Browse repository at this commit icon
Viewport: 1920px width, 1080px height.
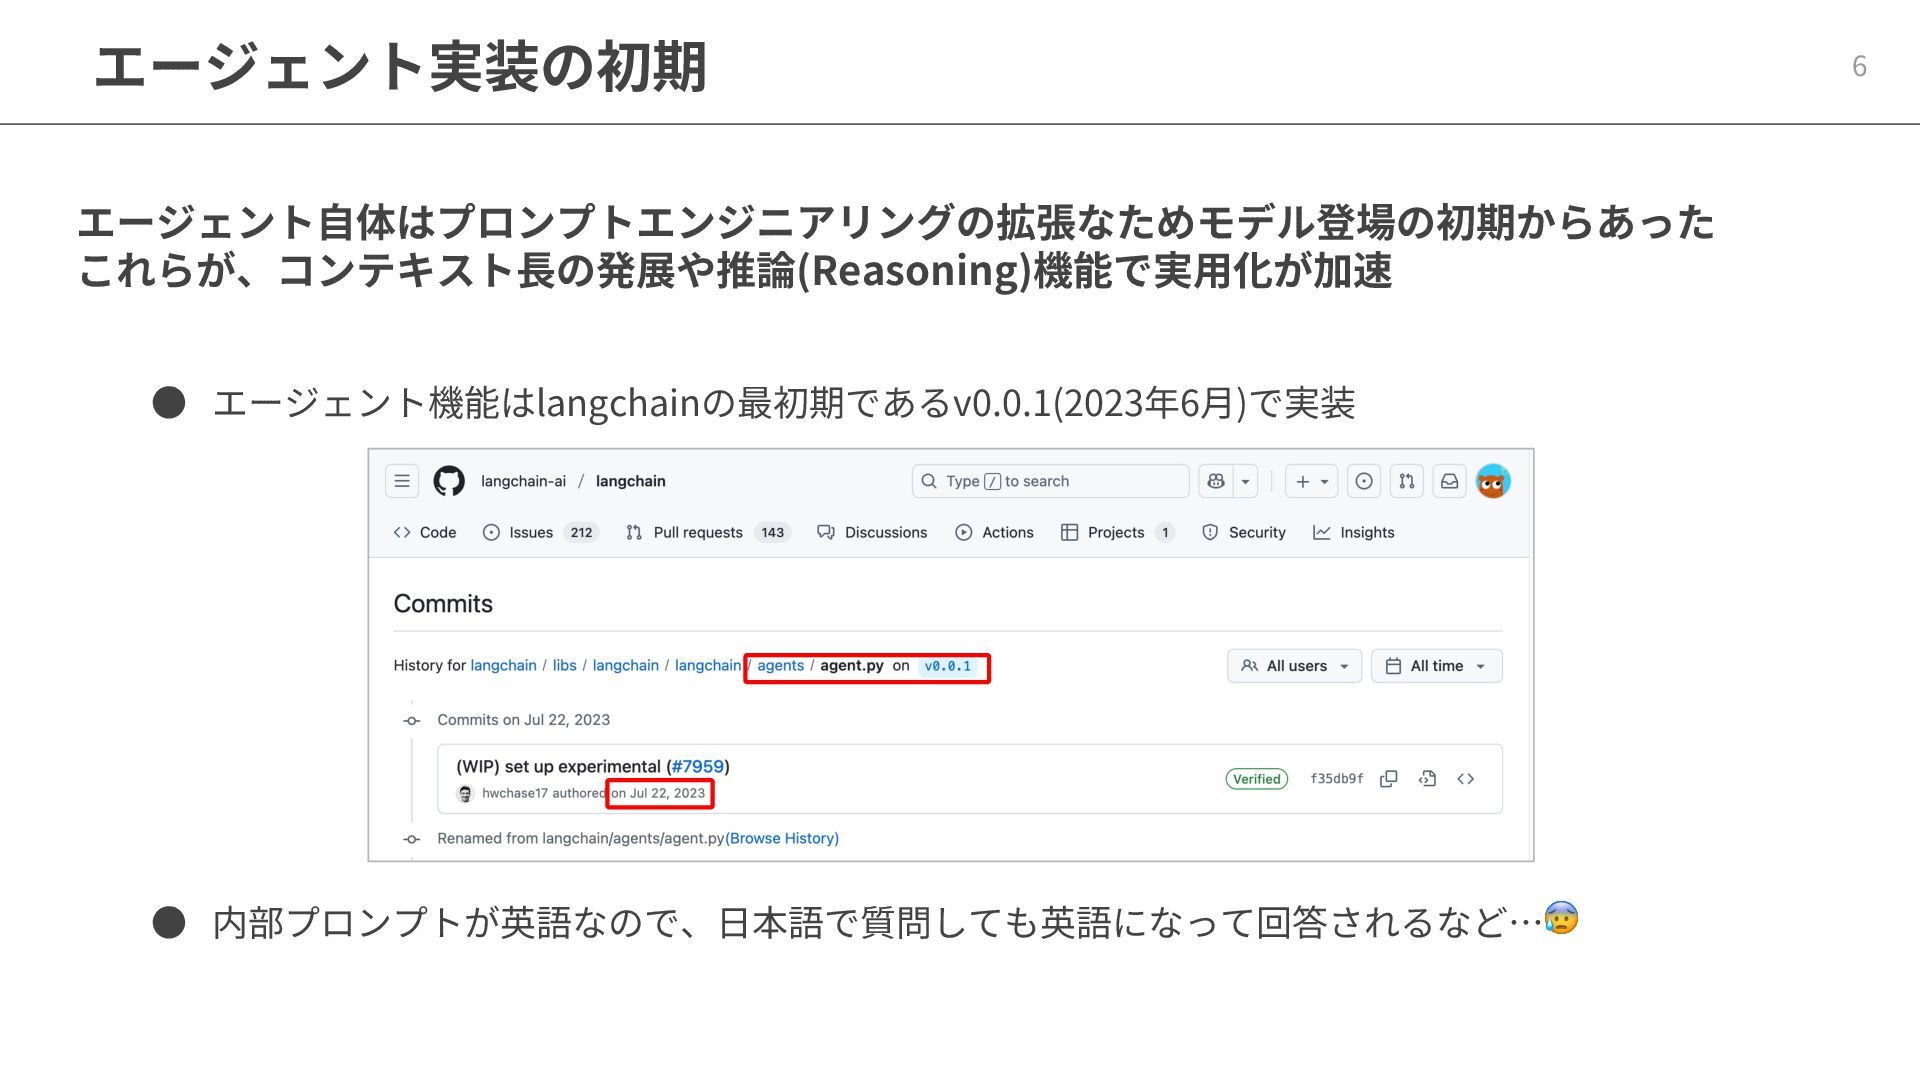pos(1465,779)
